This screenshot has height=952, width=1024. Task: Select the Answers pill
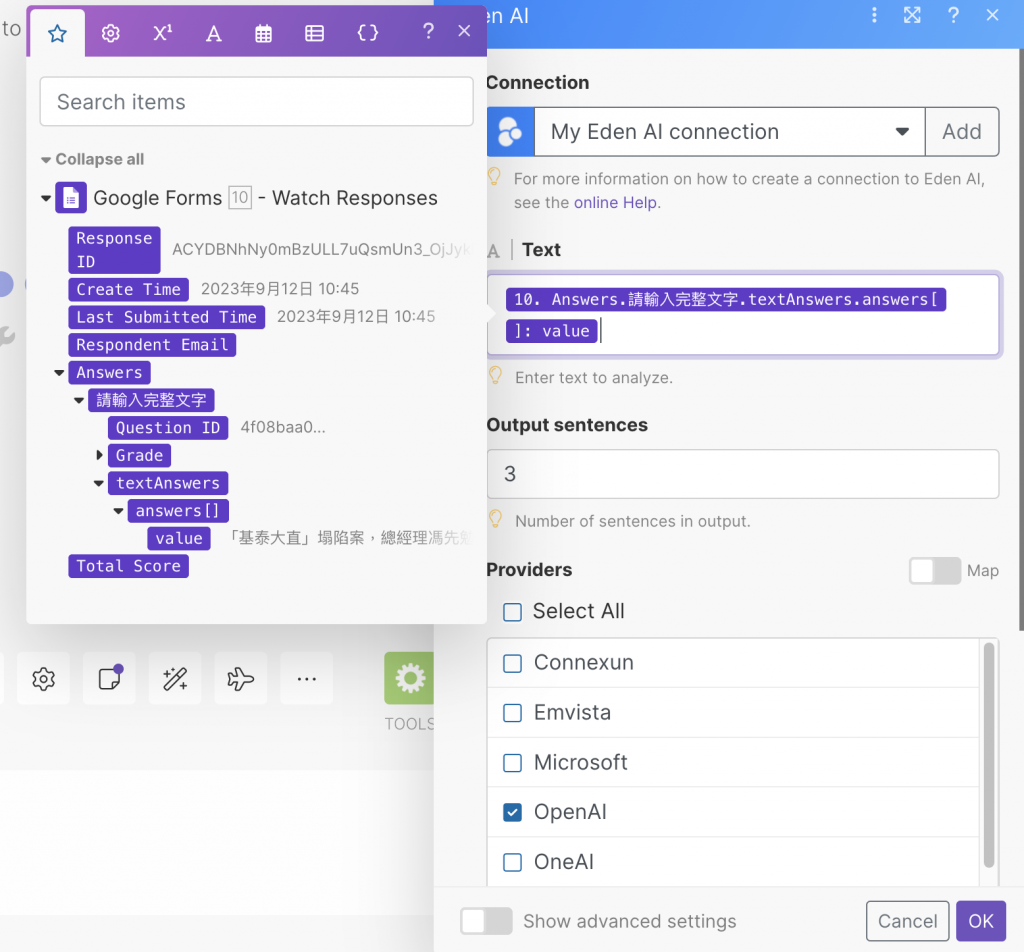109,373
